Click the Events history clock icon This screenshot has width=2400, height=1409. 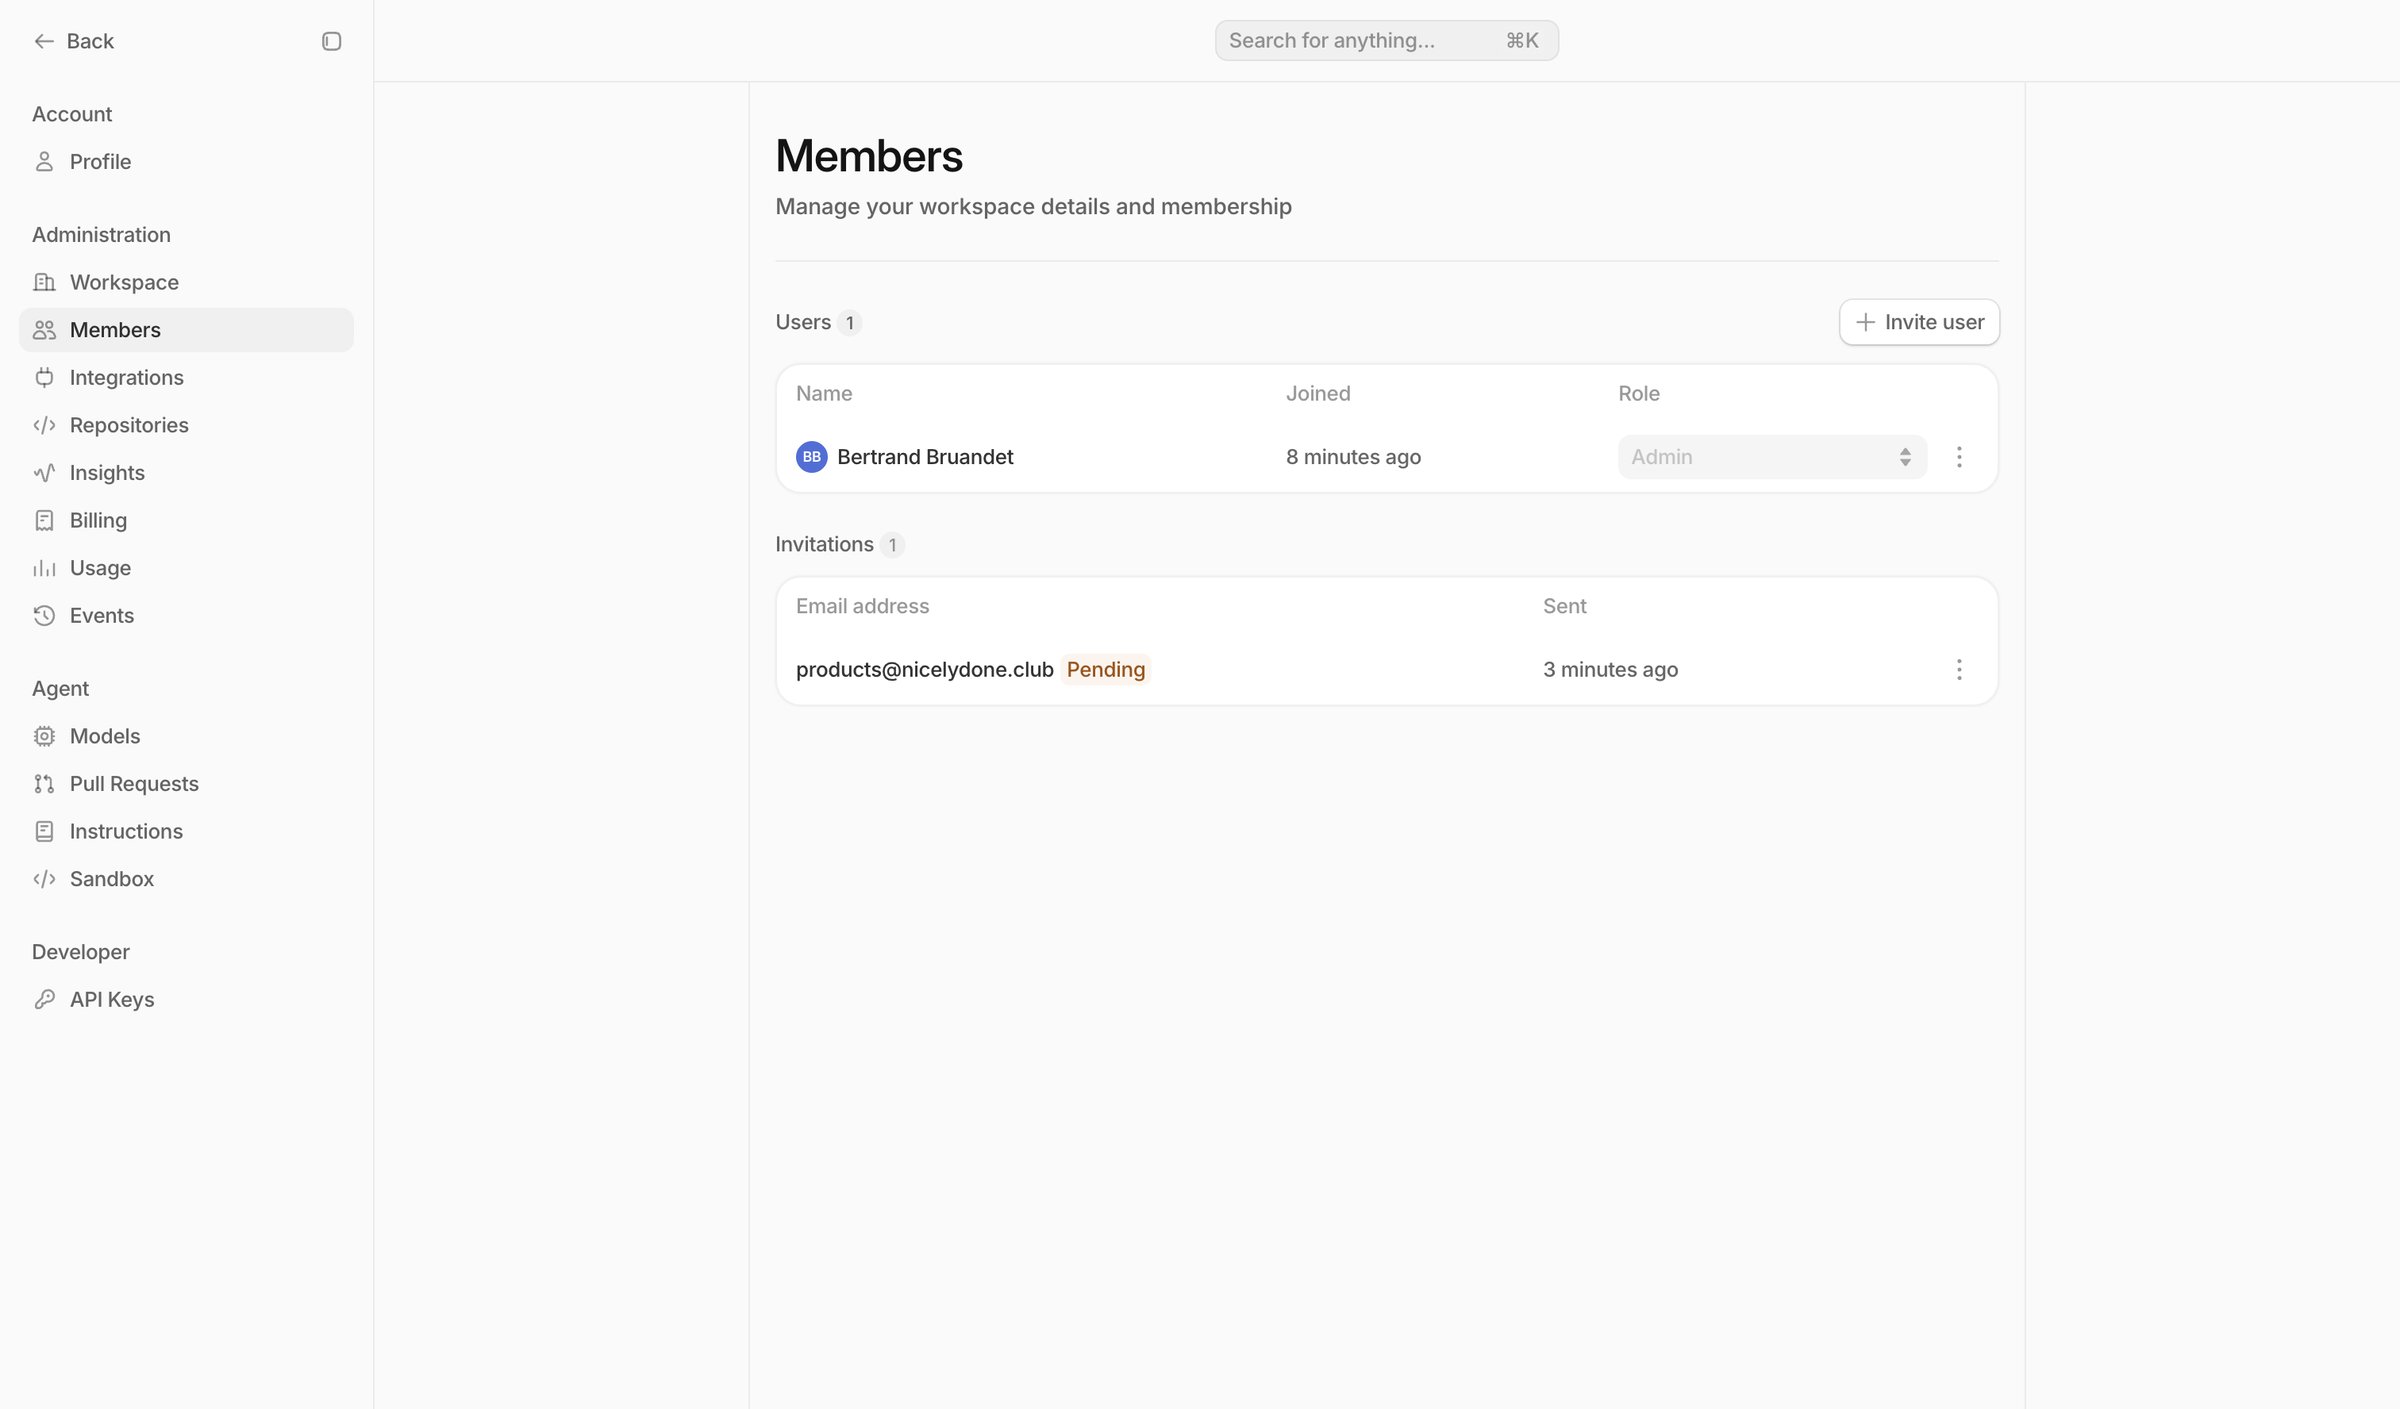pos(44,616)
